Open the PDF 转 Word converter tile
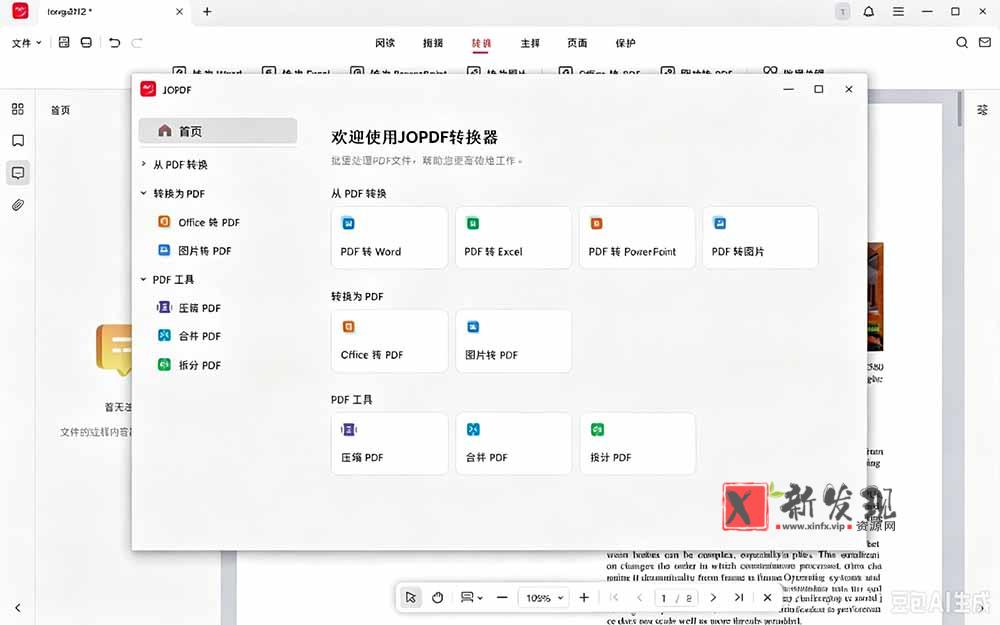This screenshot has height=625, width=1000. coord(389,237)
